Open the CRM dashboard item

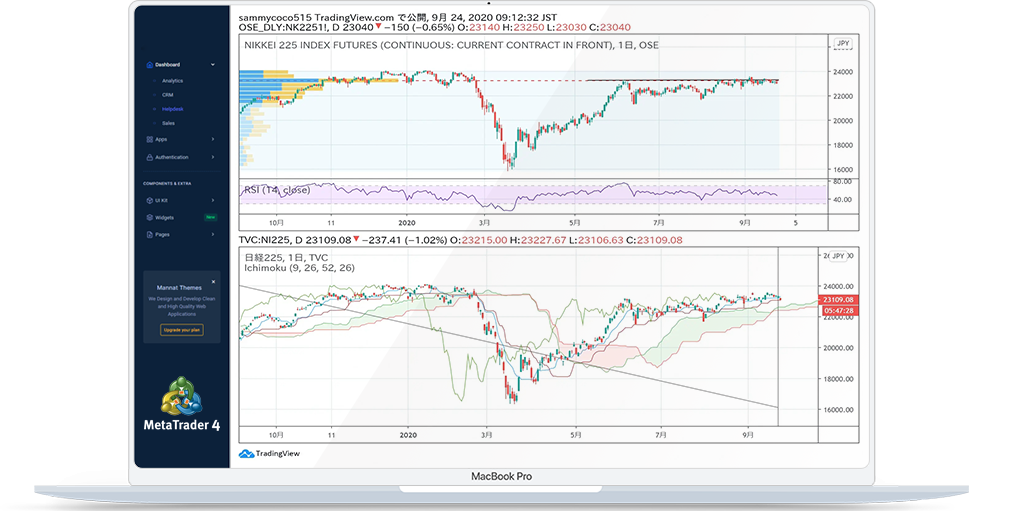coord(167,95)
